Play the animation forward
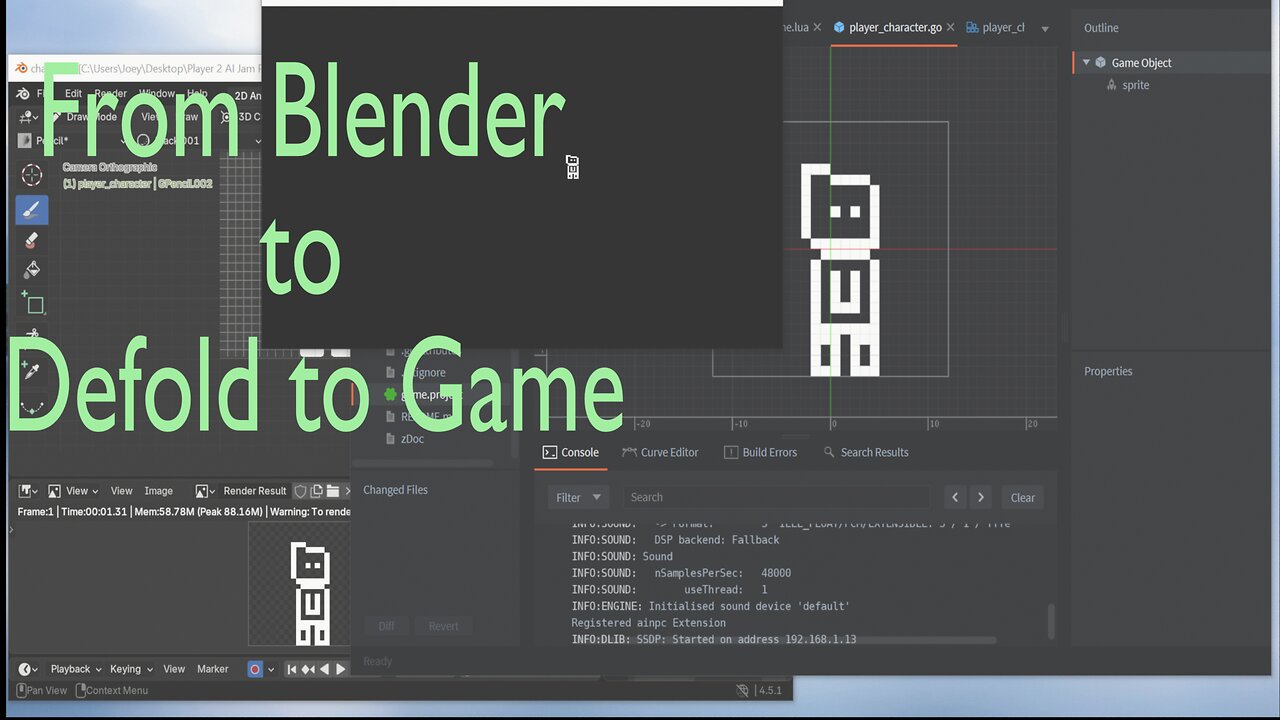The image size is (1280, 720). pyautogui.click(x=340, y=669)
